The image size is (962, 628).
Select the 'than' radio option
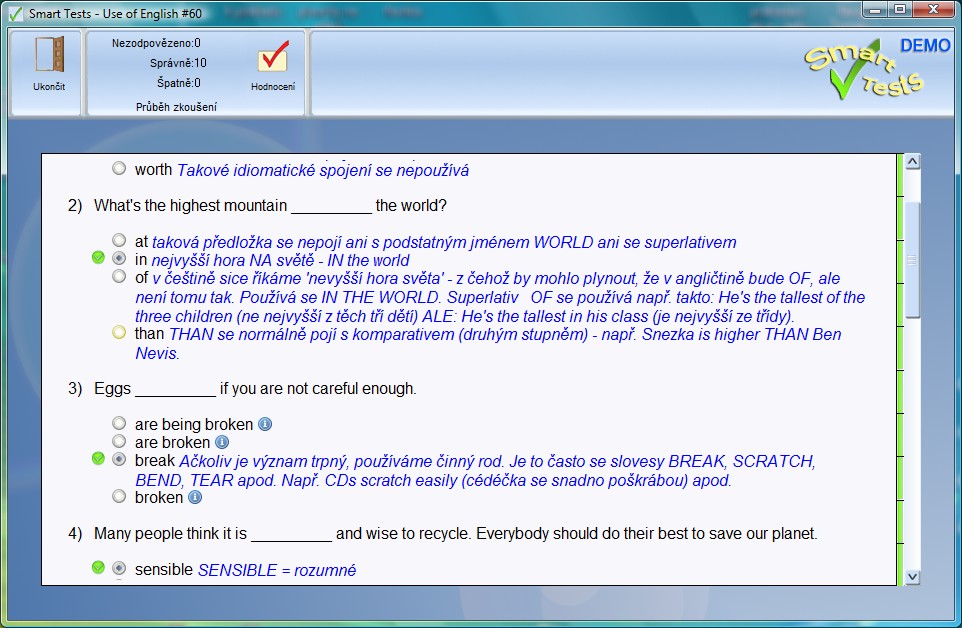click(120, 332)
